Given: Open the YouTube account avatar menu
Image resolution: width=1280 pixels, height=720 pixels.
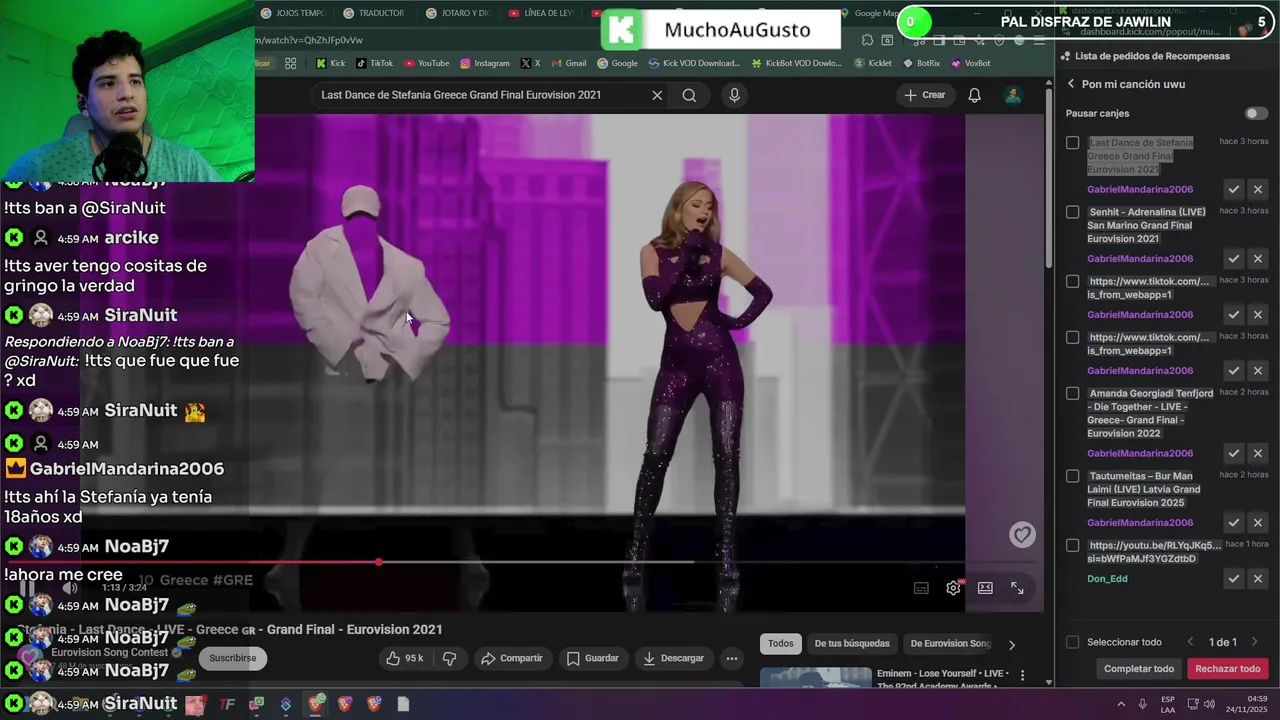Looking at the screenshot, I should point(1013,95).
